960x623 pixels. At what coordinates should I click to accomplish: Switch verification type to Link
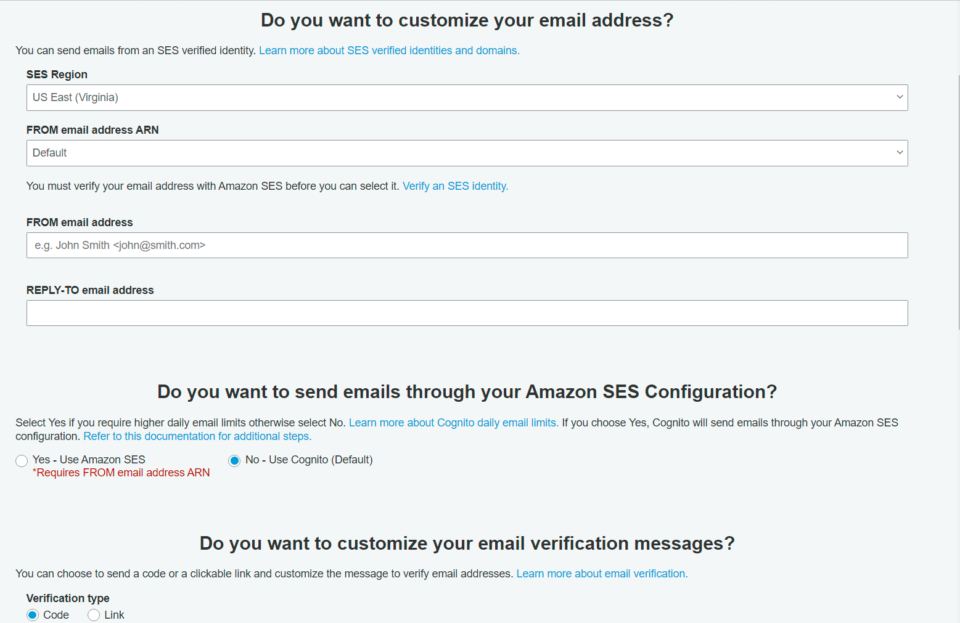click(x=95, y=614)
